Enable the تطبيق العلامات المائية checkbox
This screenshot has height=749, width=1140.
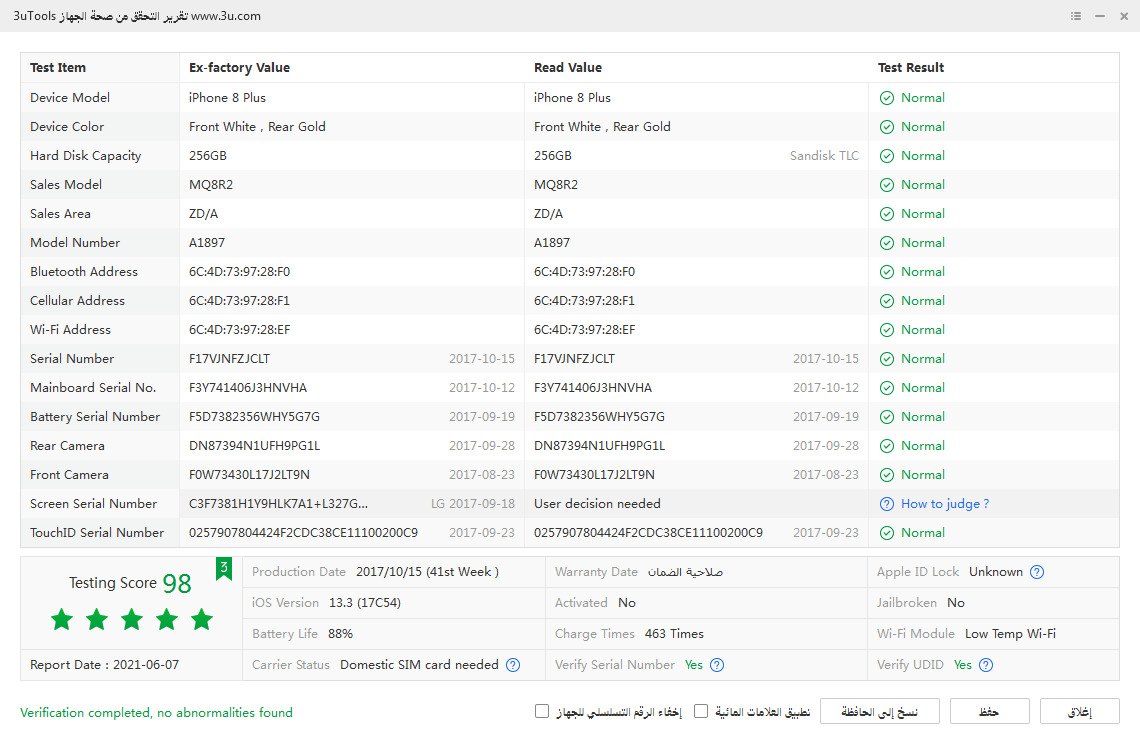(x=701, y=711)
